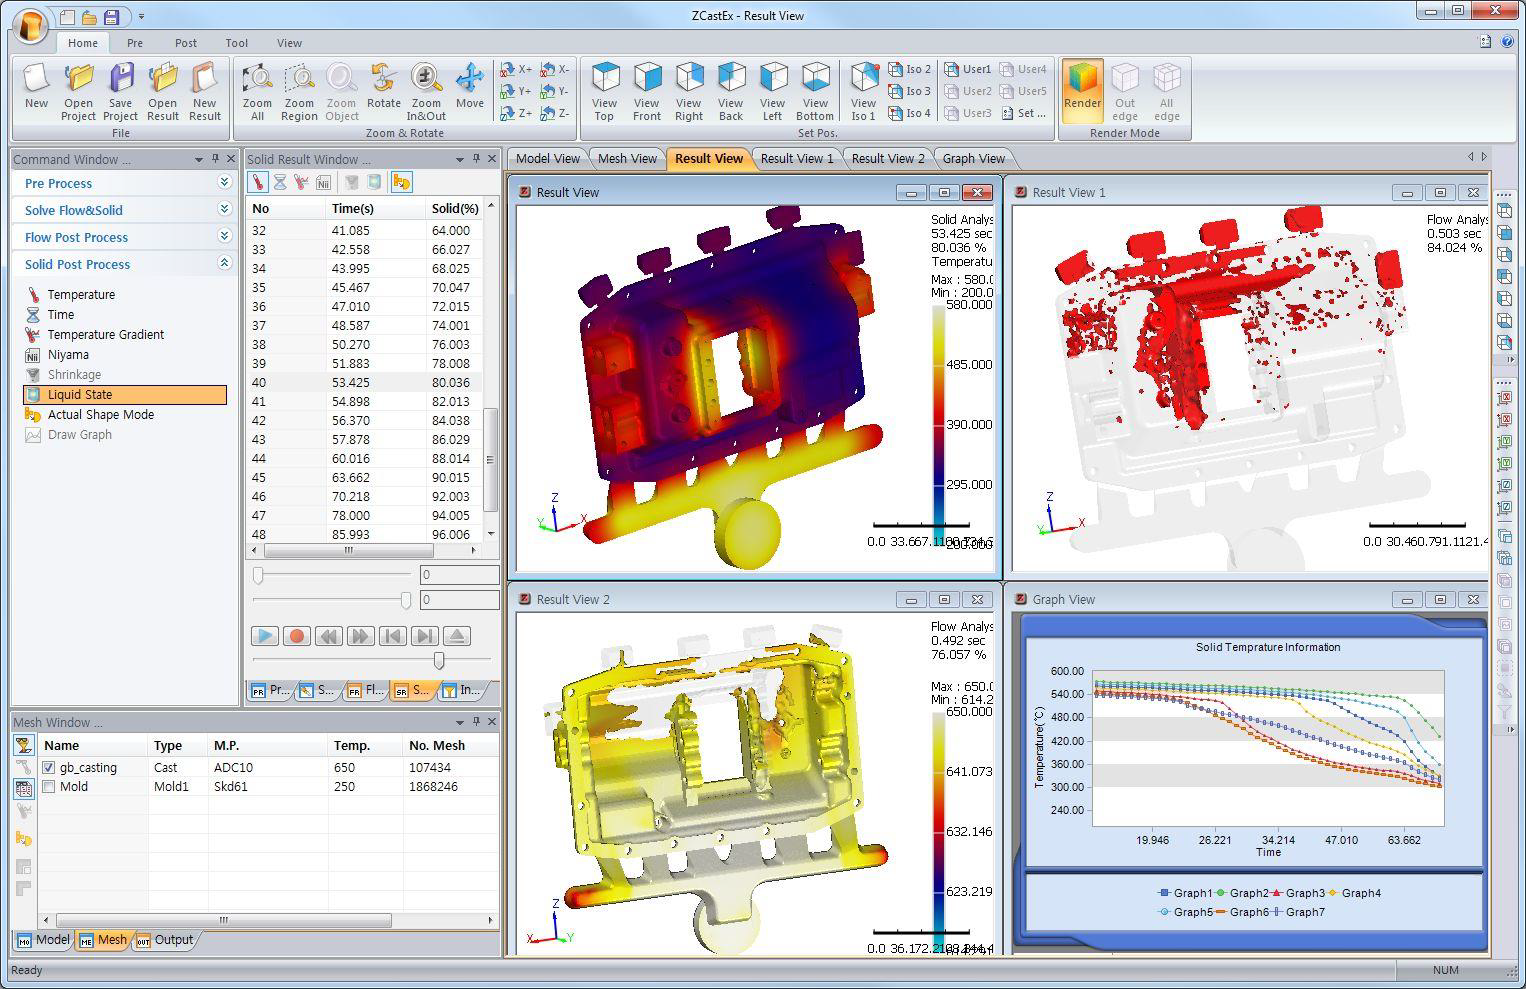Check the Mold row checkbox
This screenshot has width=1526, height=989.
pos(49,787)
